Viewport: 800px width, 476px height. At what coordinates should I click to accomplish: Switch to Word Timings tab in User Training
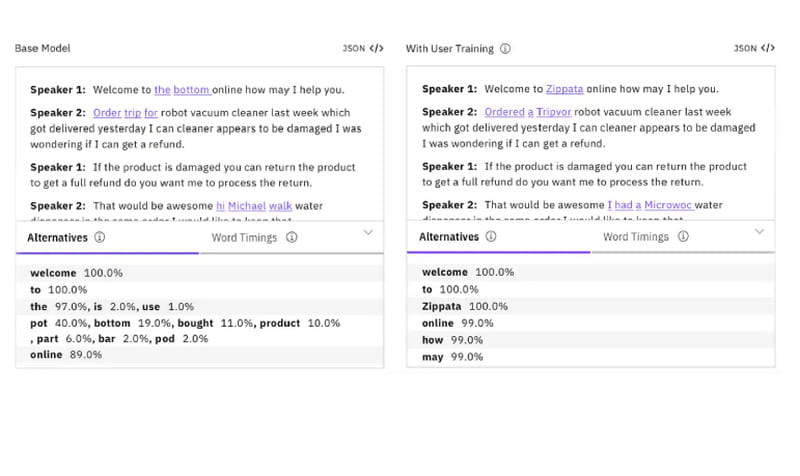point(636,237)
